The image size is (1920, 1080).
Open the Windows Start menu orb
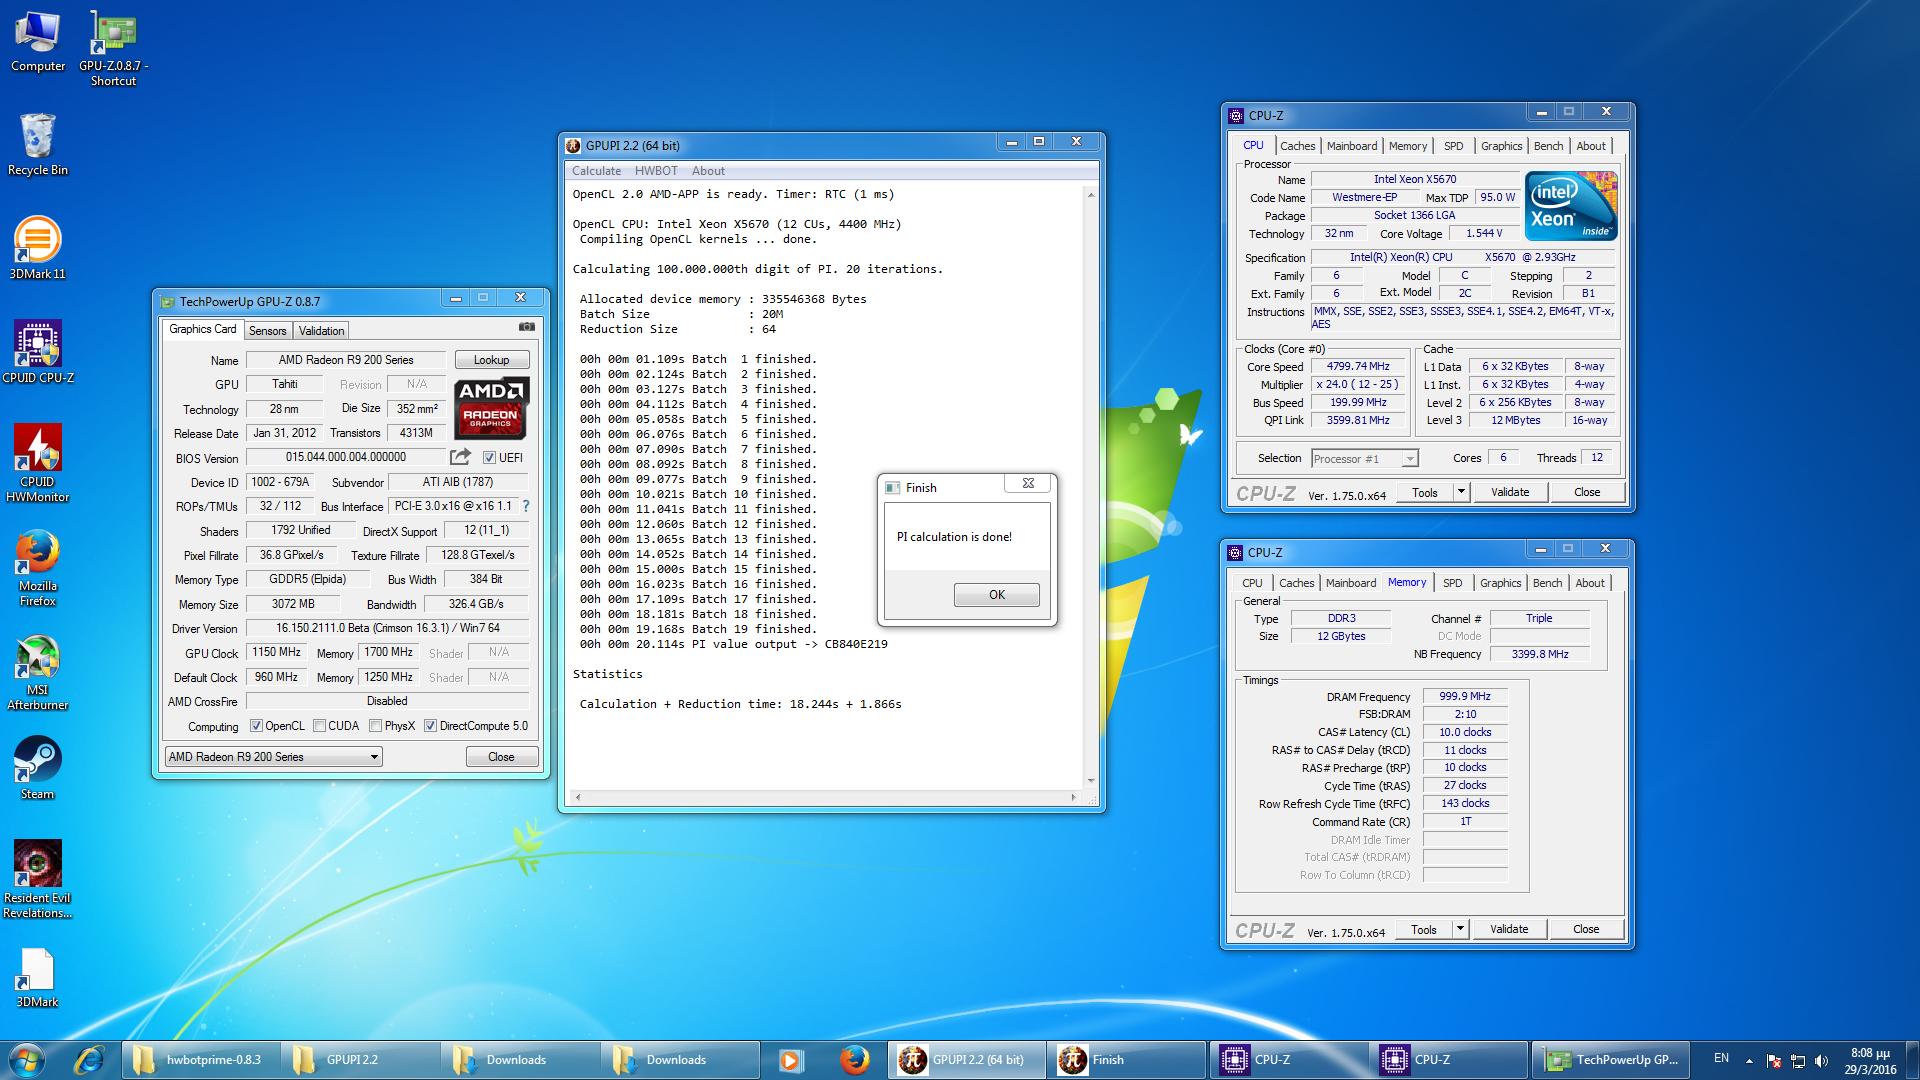click(26, 1059)
